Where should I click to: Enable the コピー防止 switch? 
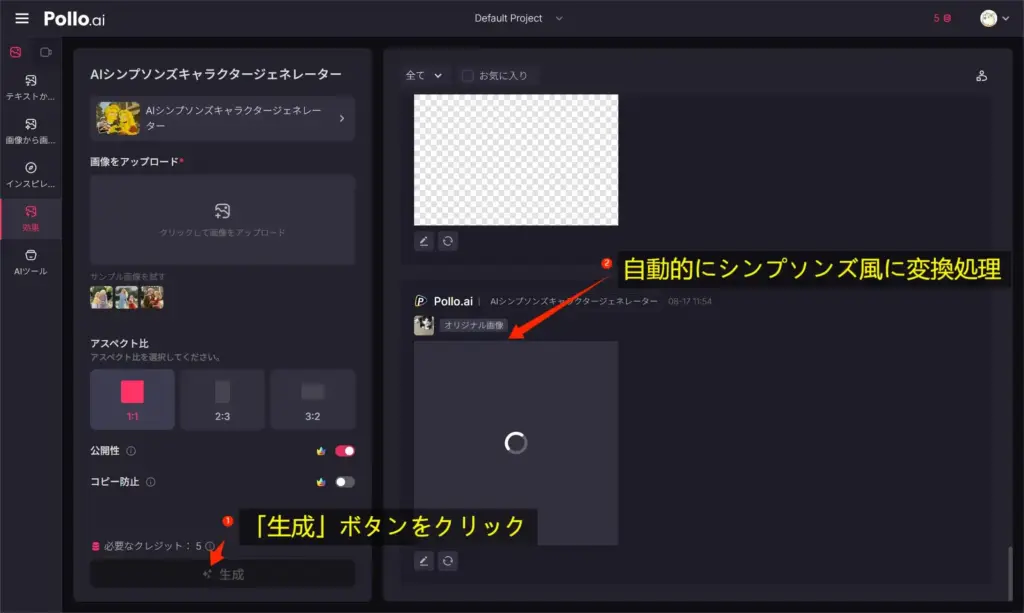(345, 482)
